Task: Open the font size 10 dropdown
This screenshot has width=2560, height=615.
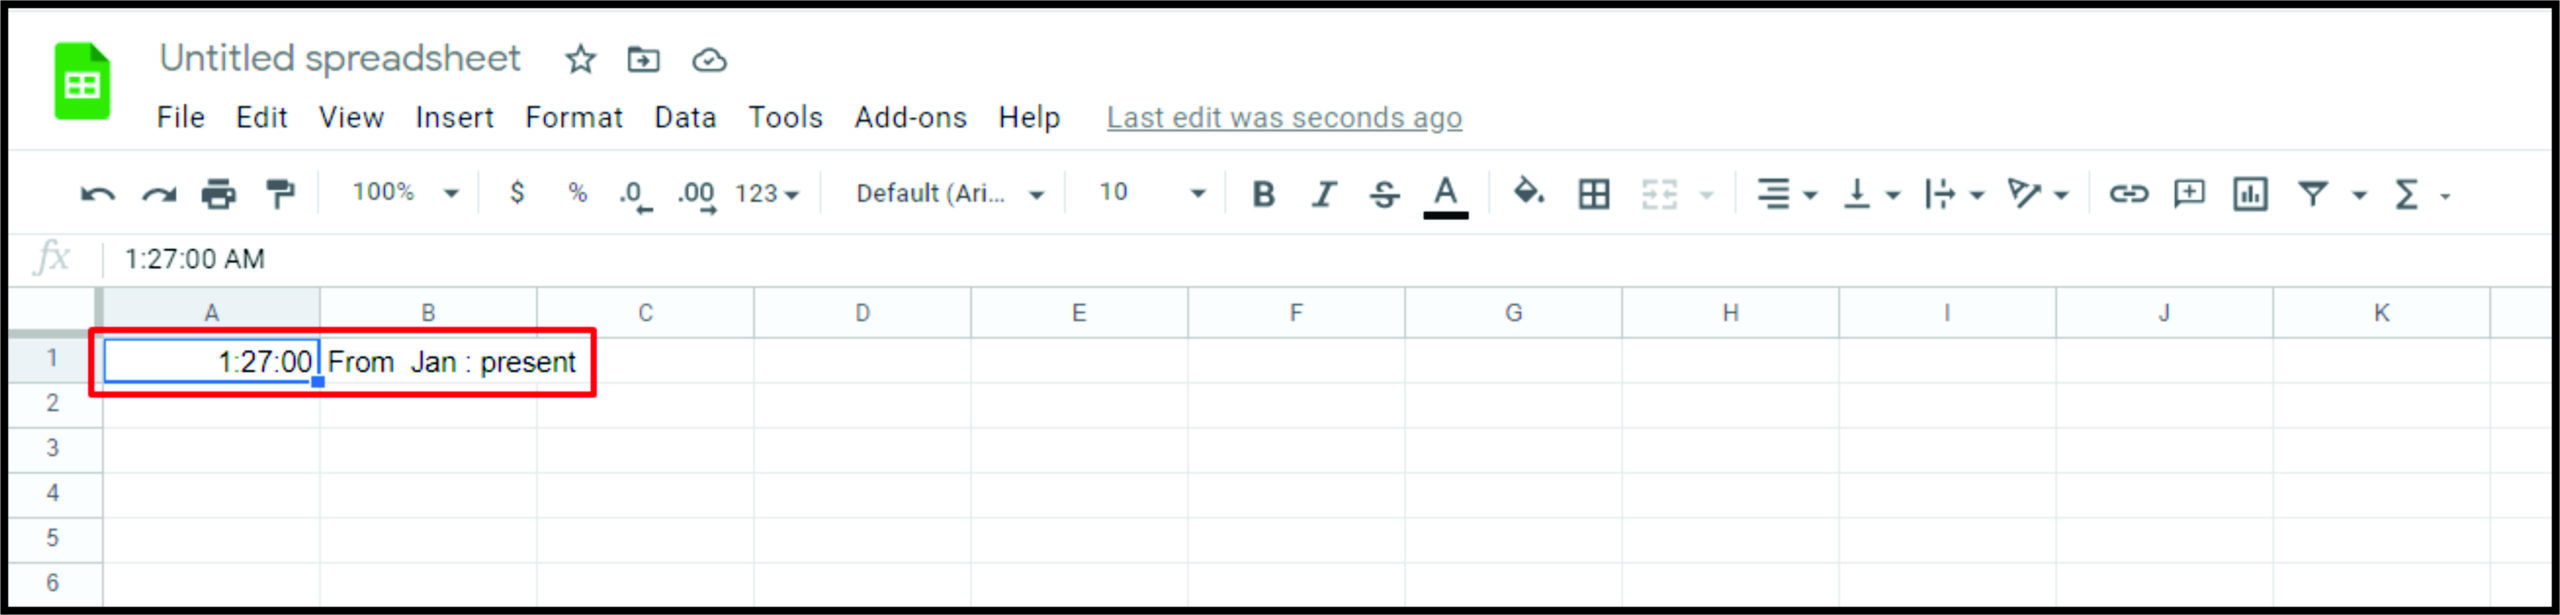Action: (x=1152, y=192)
